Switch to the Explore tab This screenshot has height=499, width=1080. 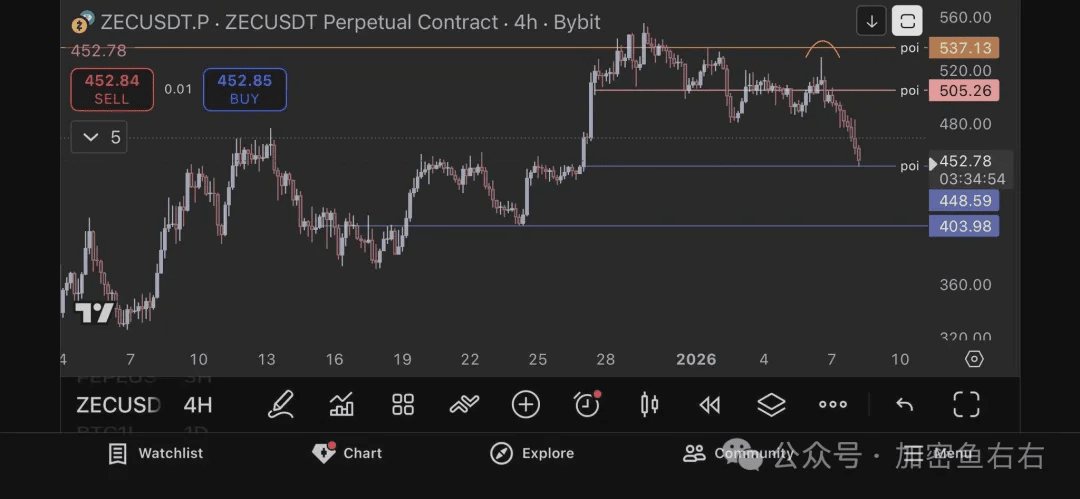point(532,453)
